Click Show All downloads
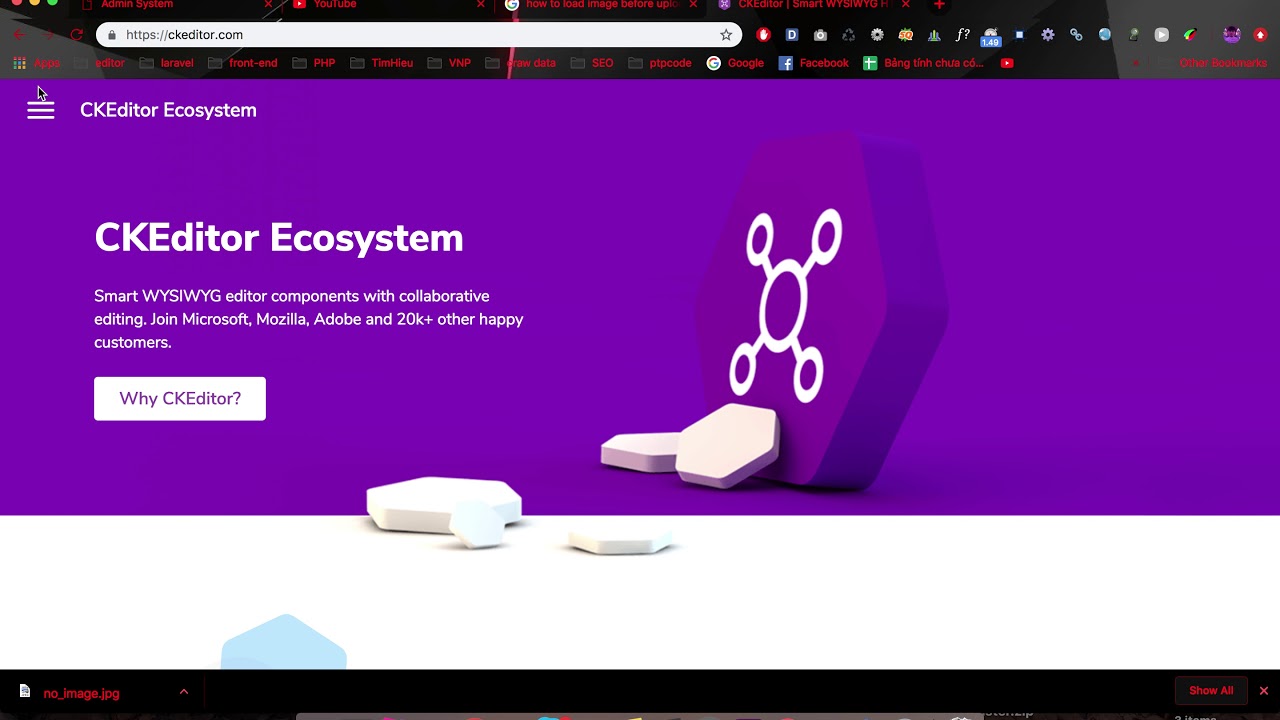Image resolution: width=1280 pixels, height=720 pixels. (x=1211, y=691)
